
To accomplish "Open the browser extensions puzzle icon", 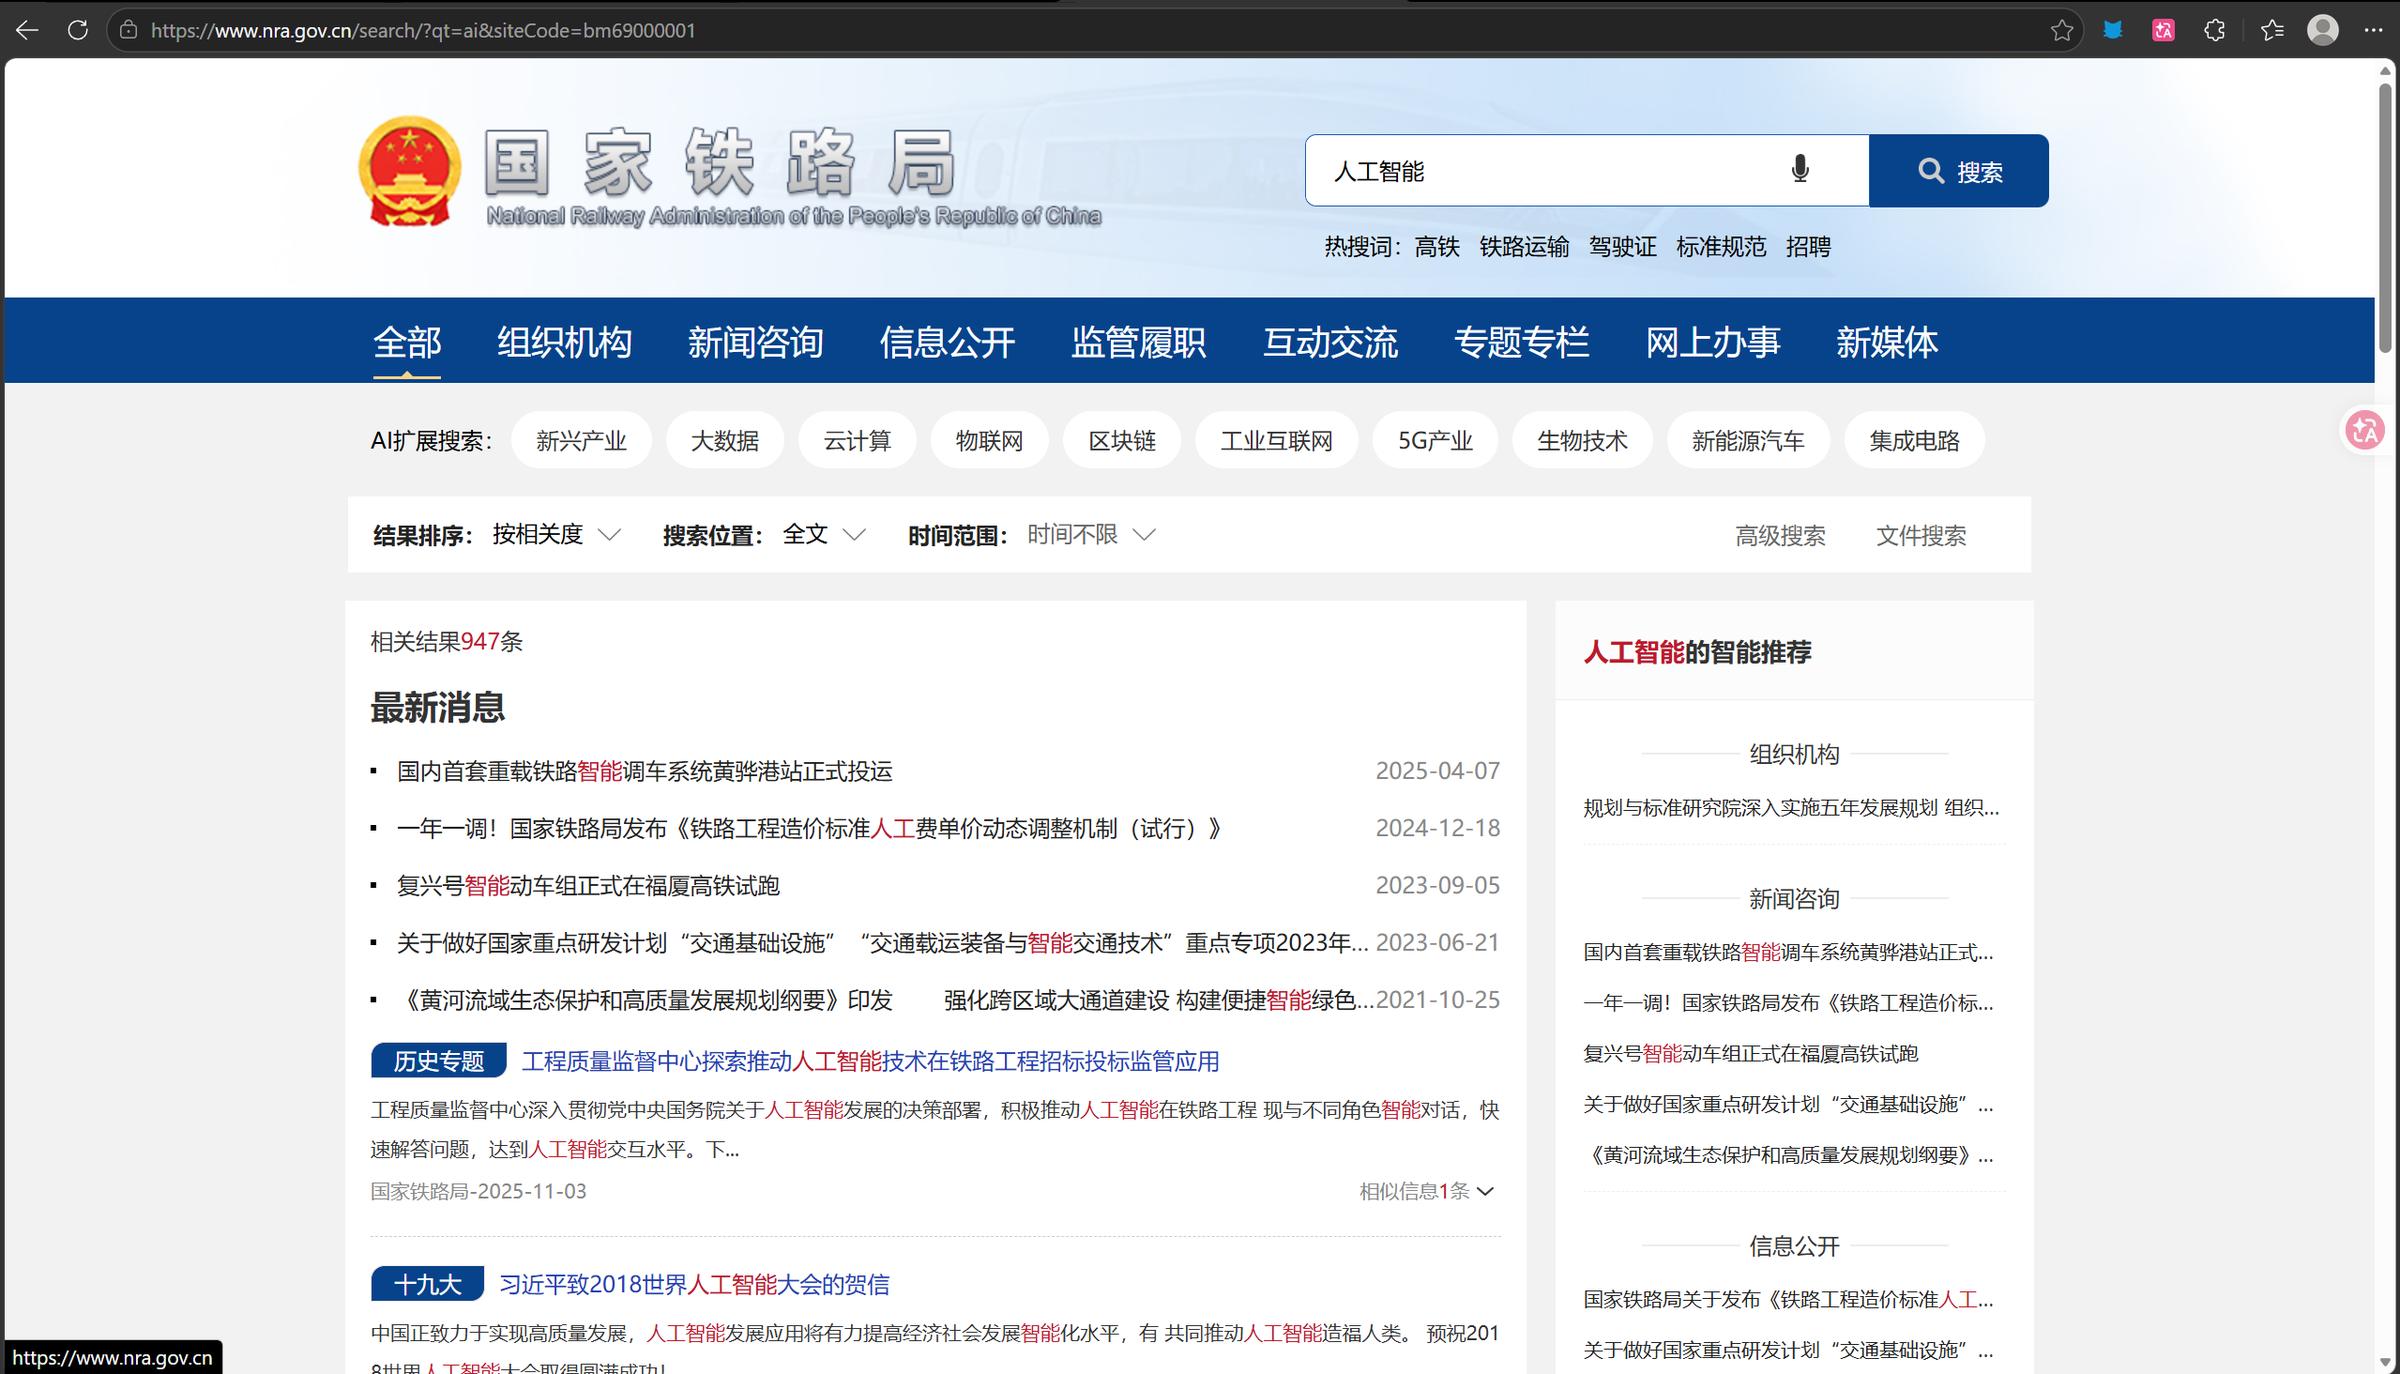I will (2214, 30).
